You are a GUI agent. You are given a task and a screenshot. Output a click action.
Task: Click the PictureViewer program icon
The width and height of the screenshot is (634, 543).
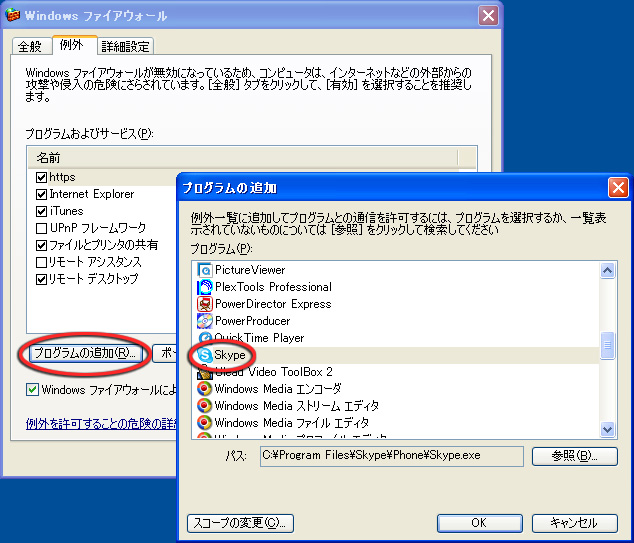click(x=205, y=270)
